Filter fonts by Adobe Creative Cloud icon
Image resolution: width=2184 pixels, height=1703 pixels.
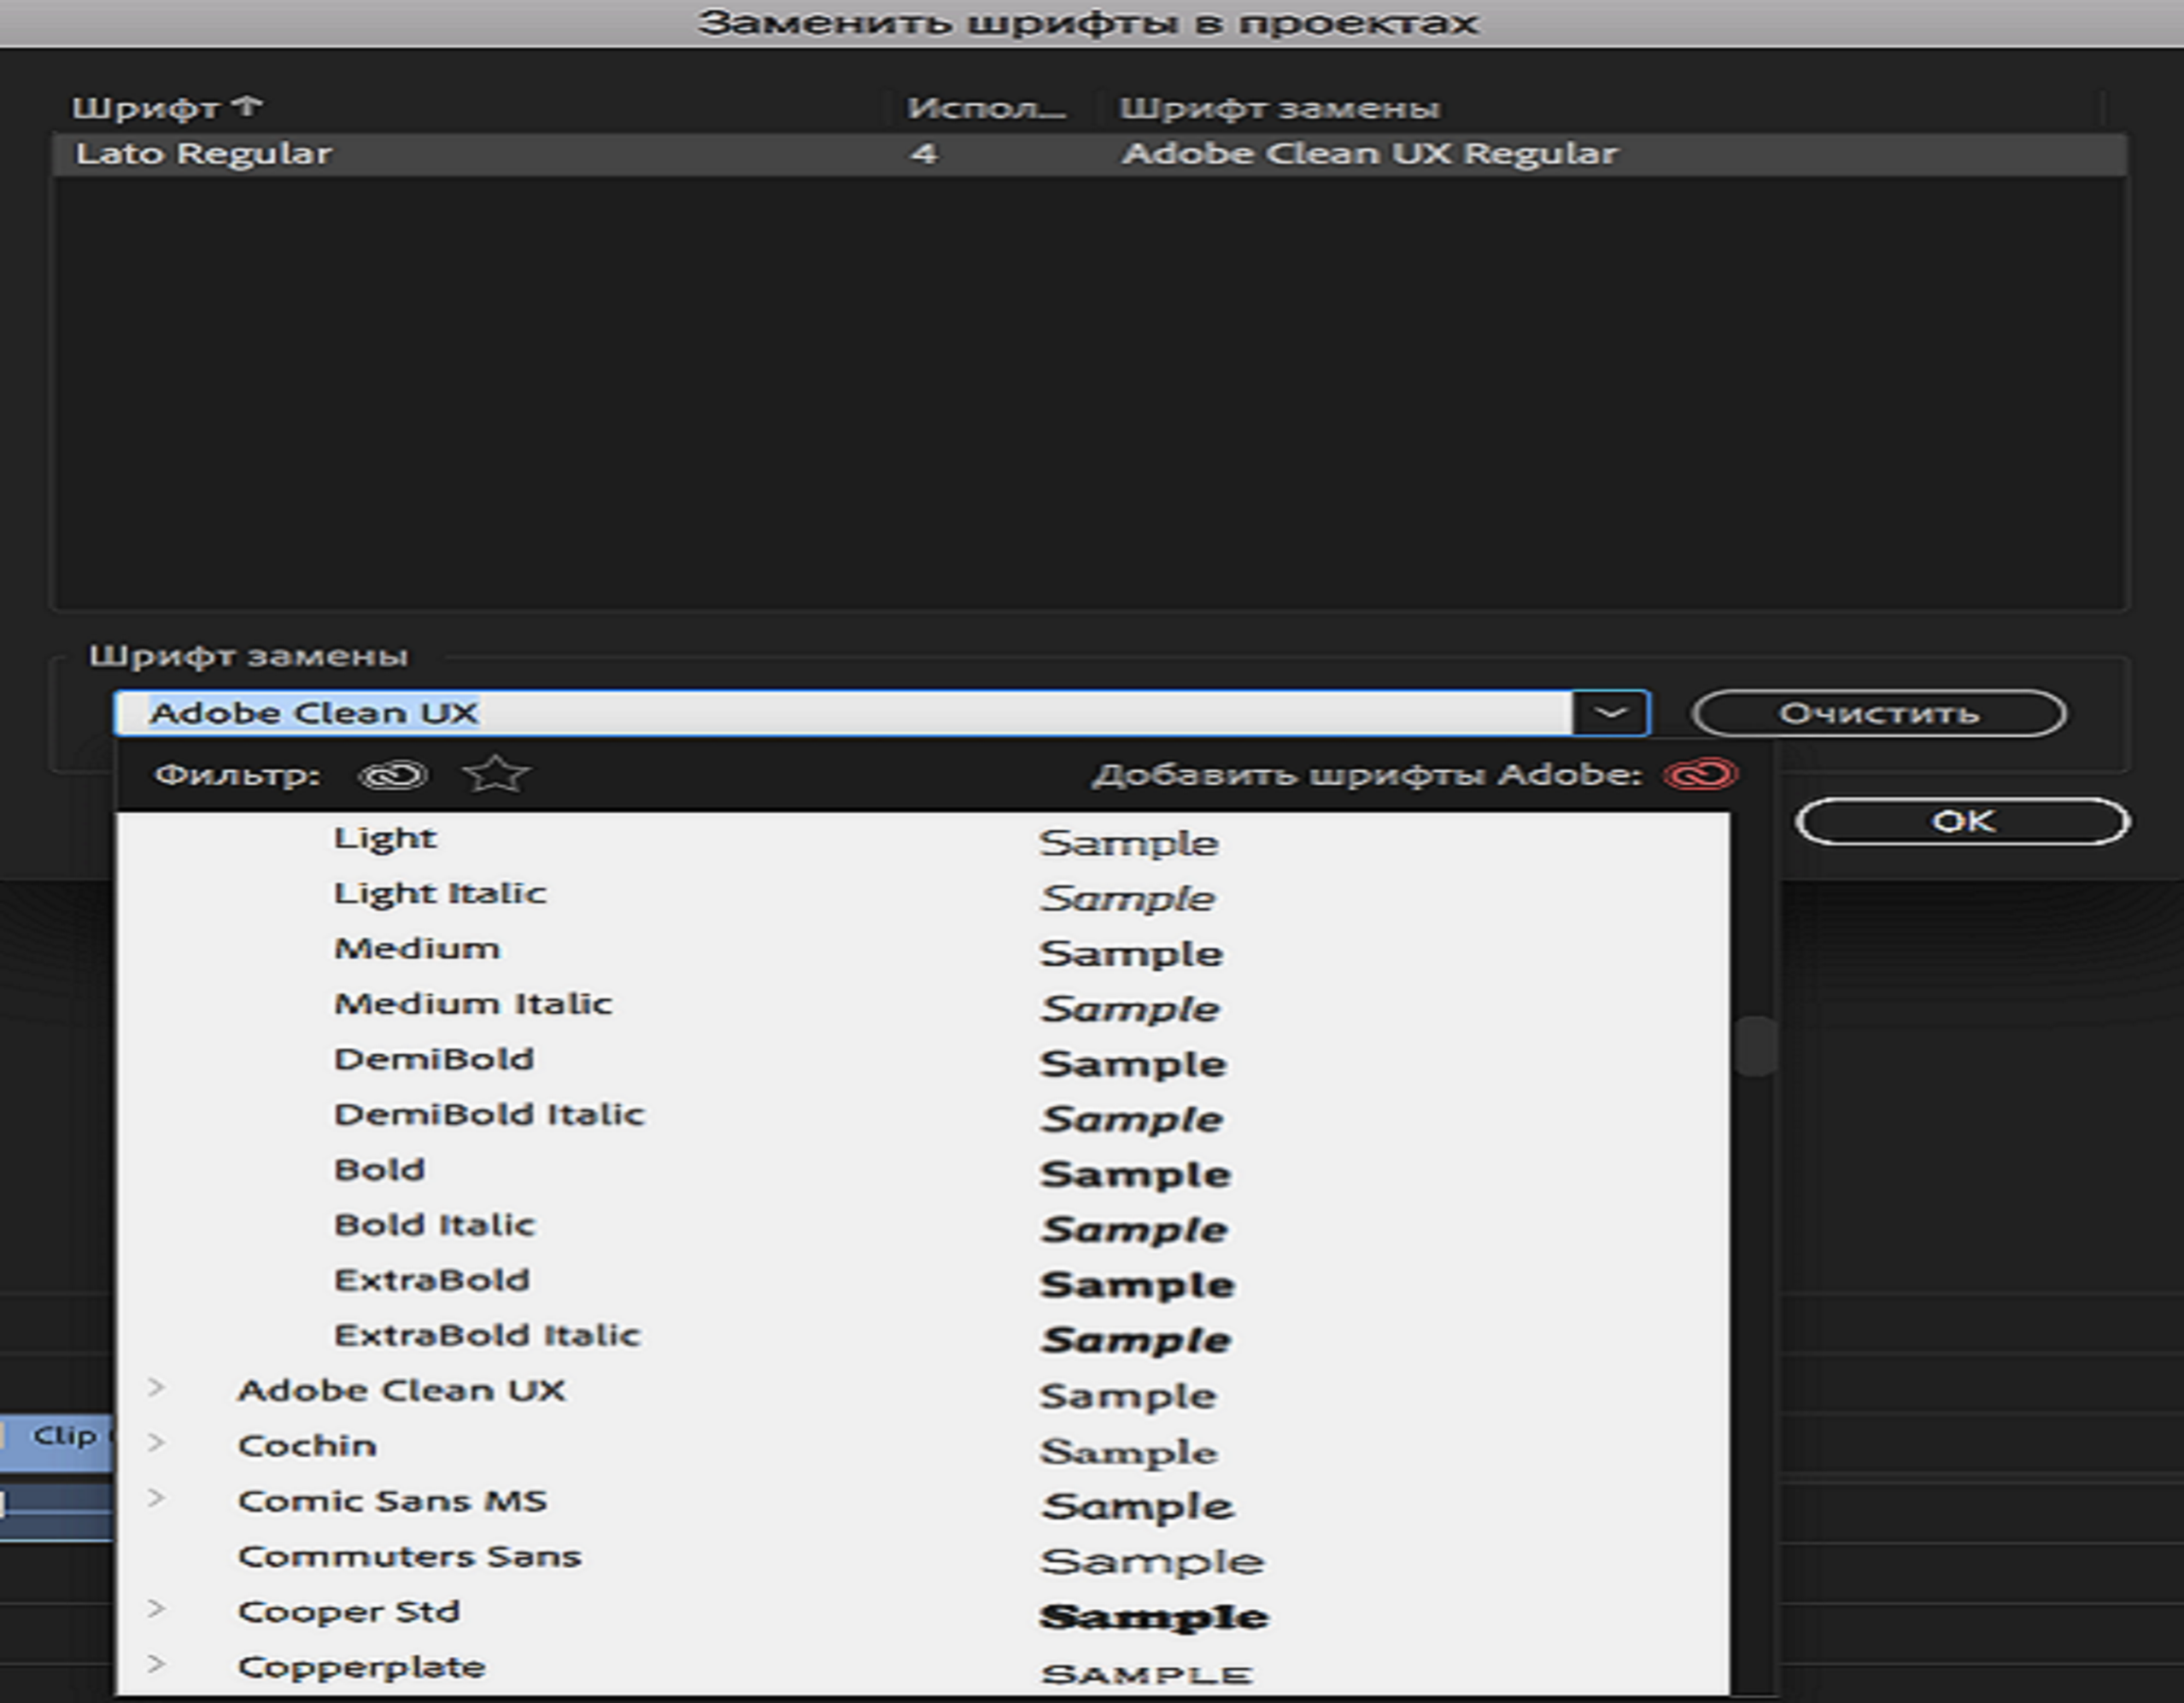[x=393, y=775]
